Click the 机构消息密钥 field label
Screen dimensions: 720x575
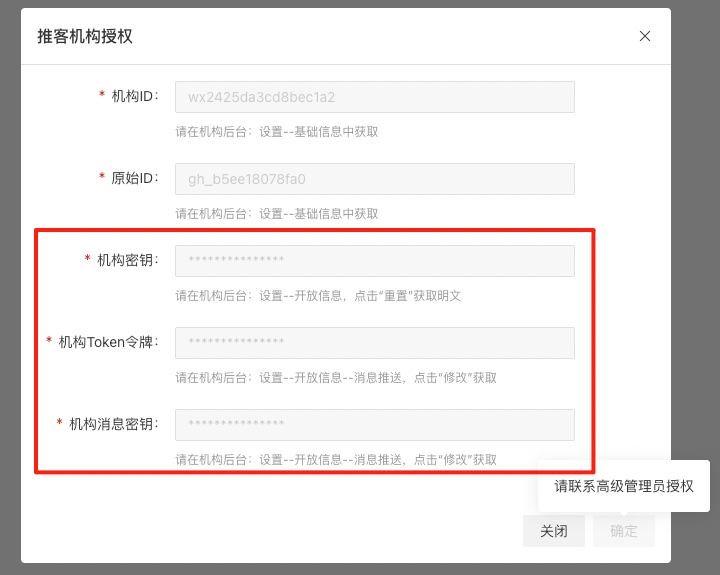coord(113,424)
